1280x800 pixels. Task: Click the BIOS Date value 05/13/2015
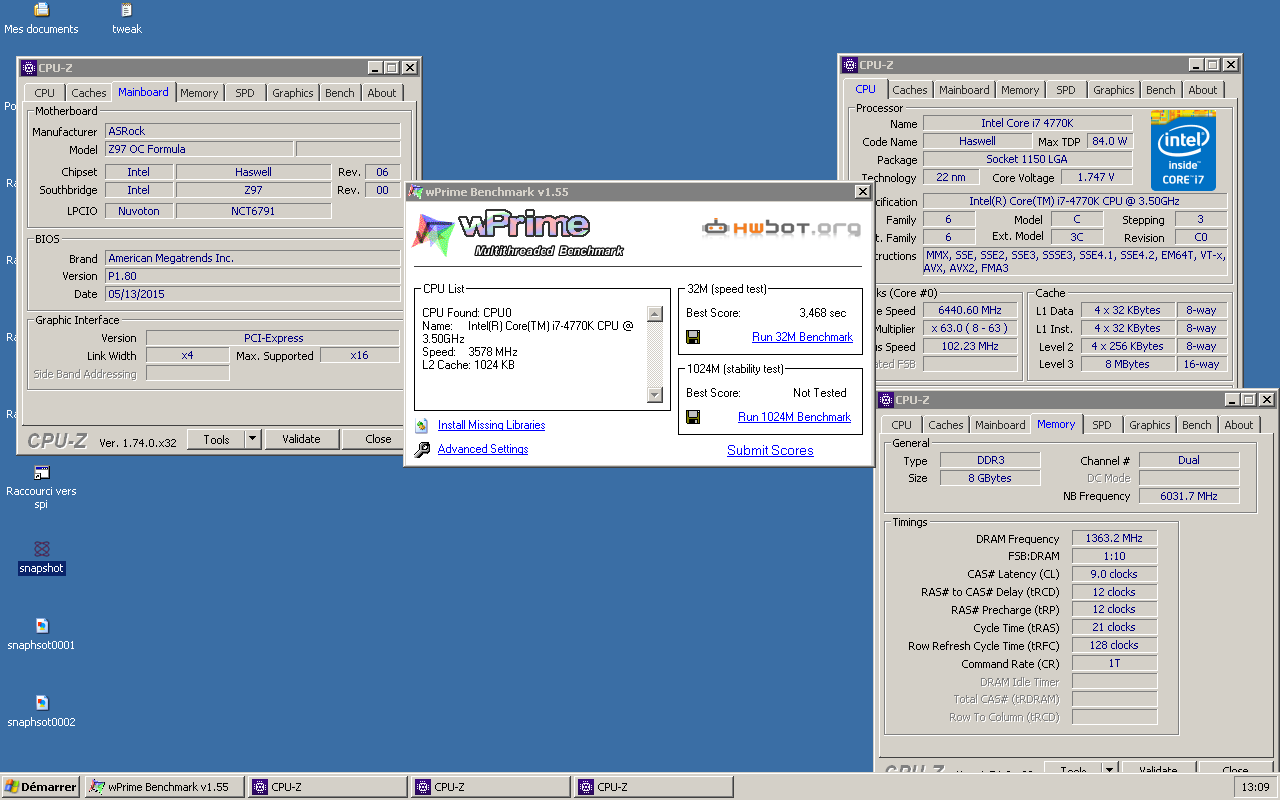coord(253,294)
